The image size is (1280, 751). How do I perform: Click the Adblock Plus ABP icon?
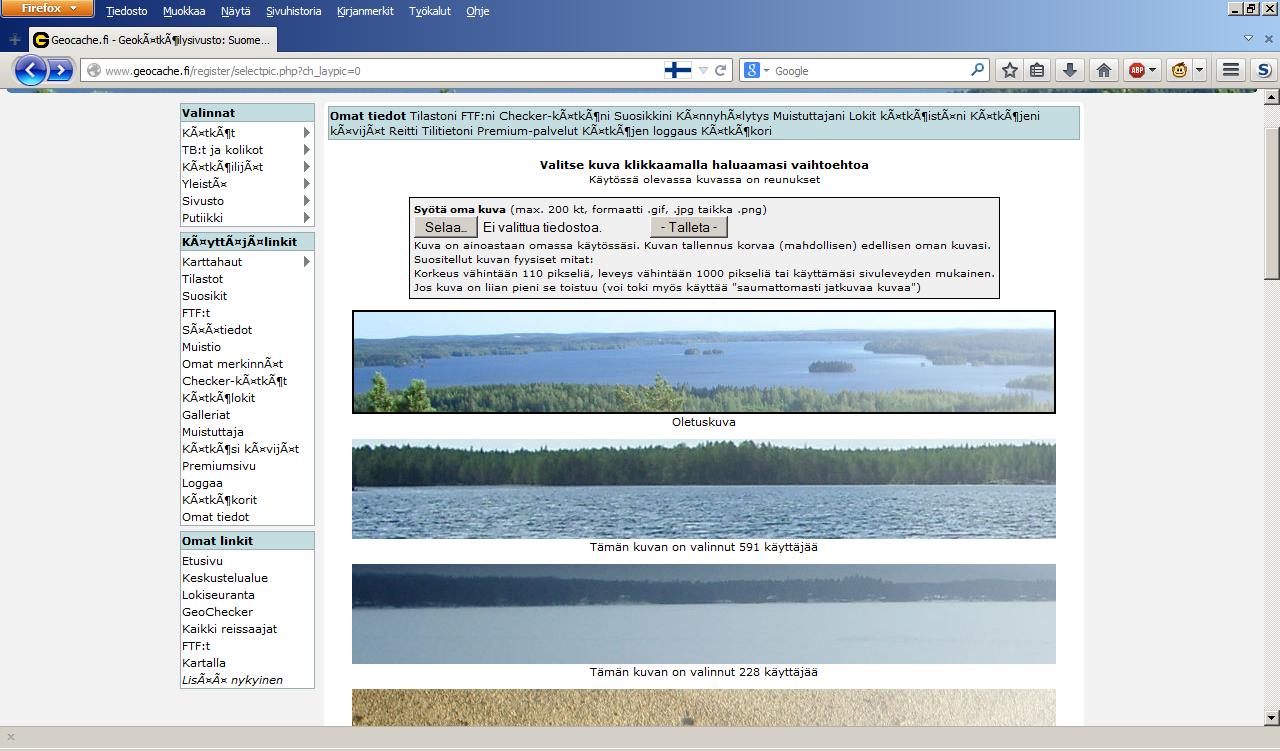click(x=1137, y=70)
